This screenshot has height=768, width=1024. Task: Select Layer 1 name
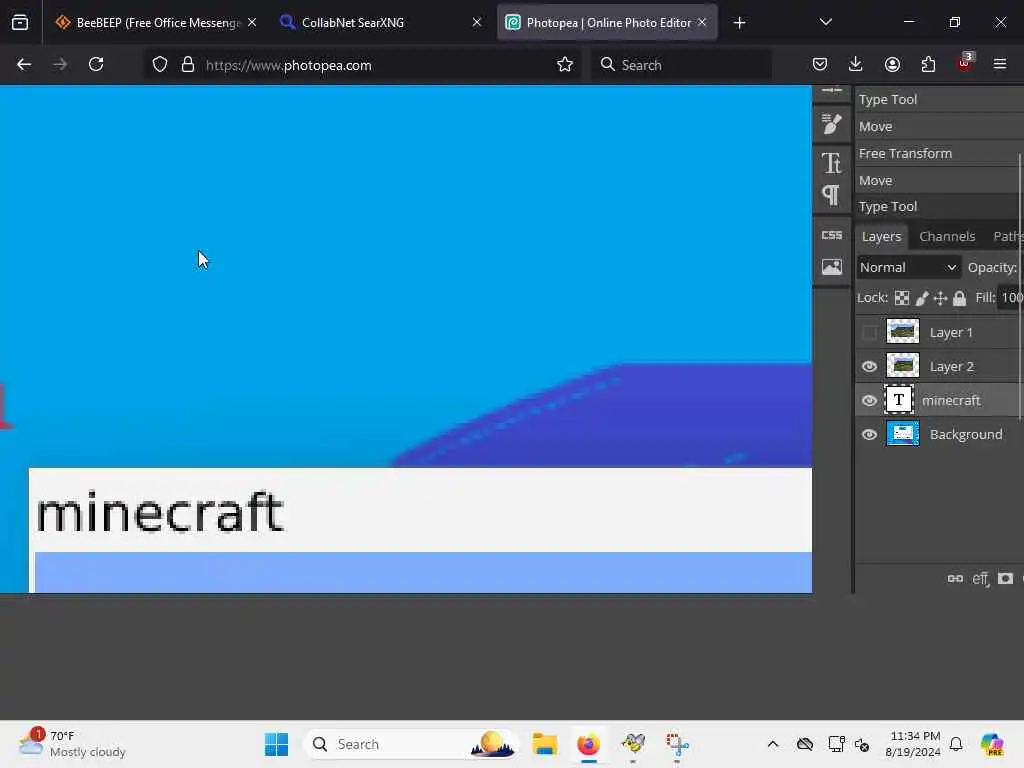click(x=951, y=332)
